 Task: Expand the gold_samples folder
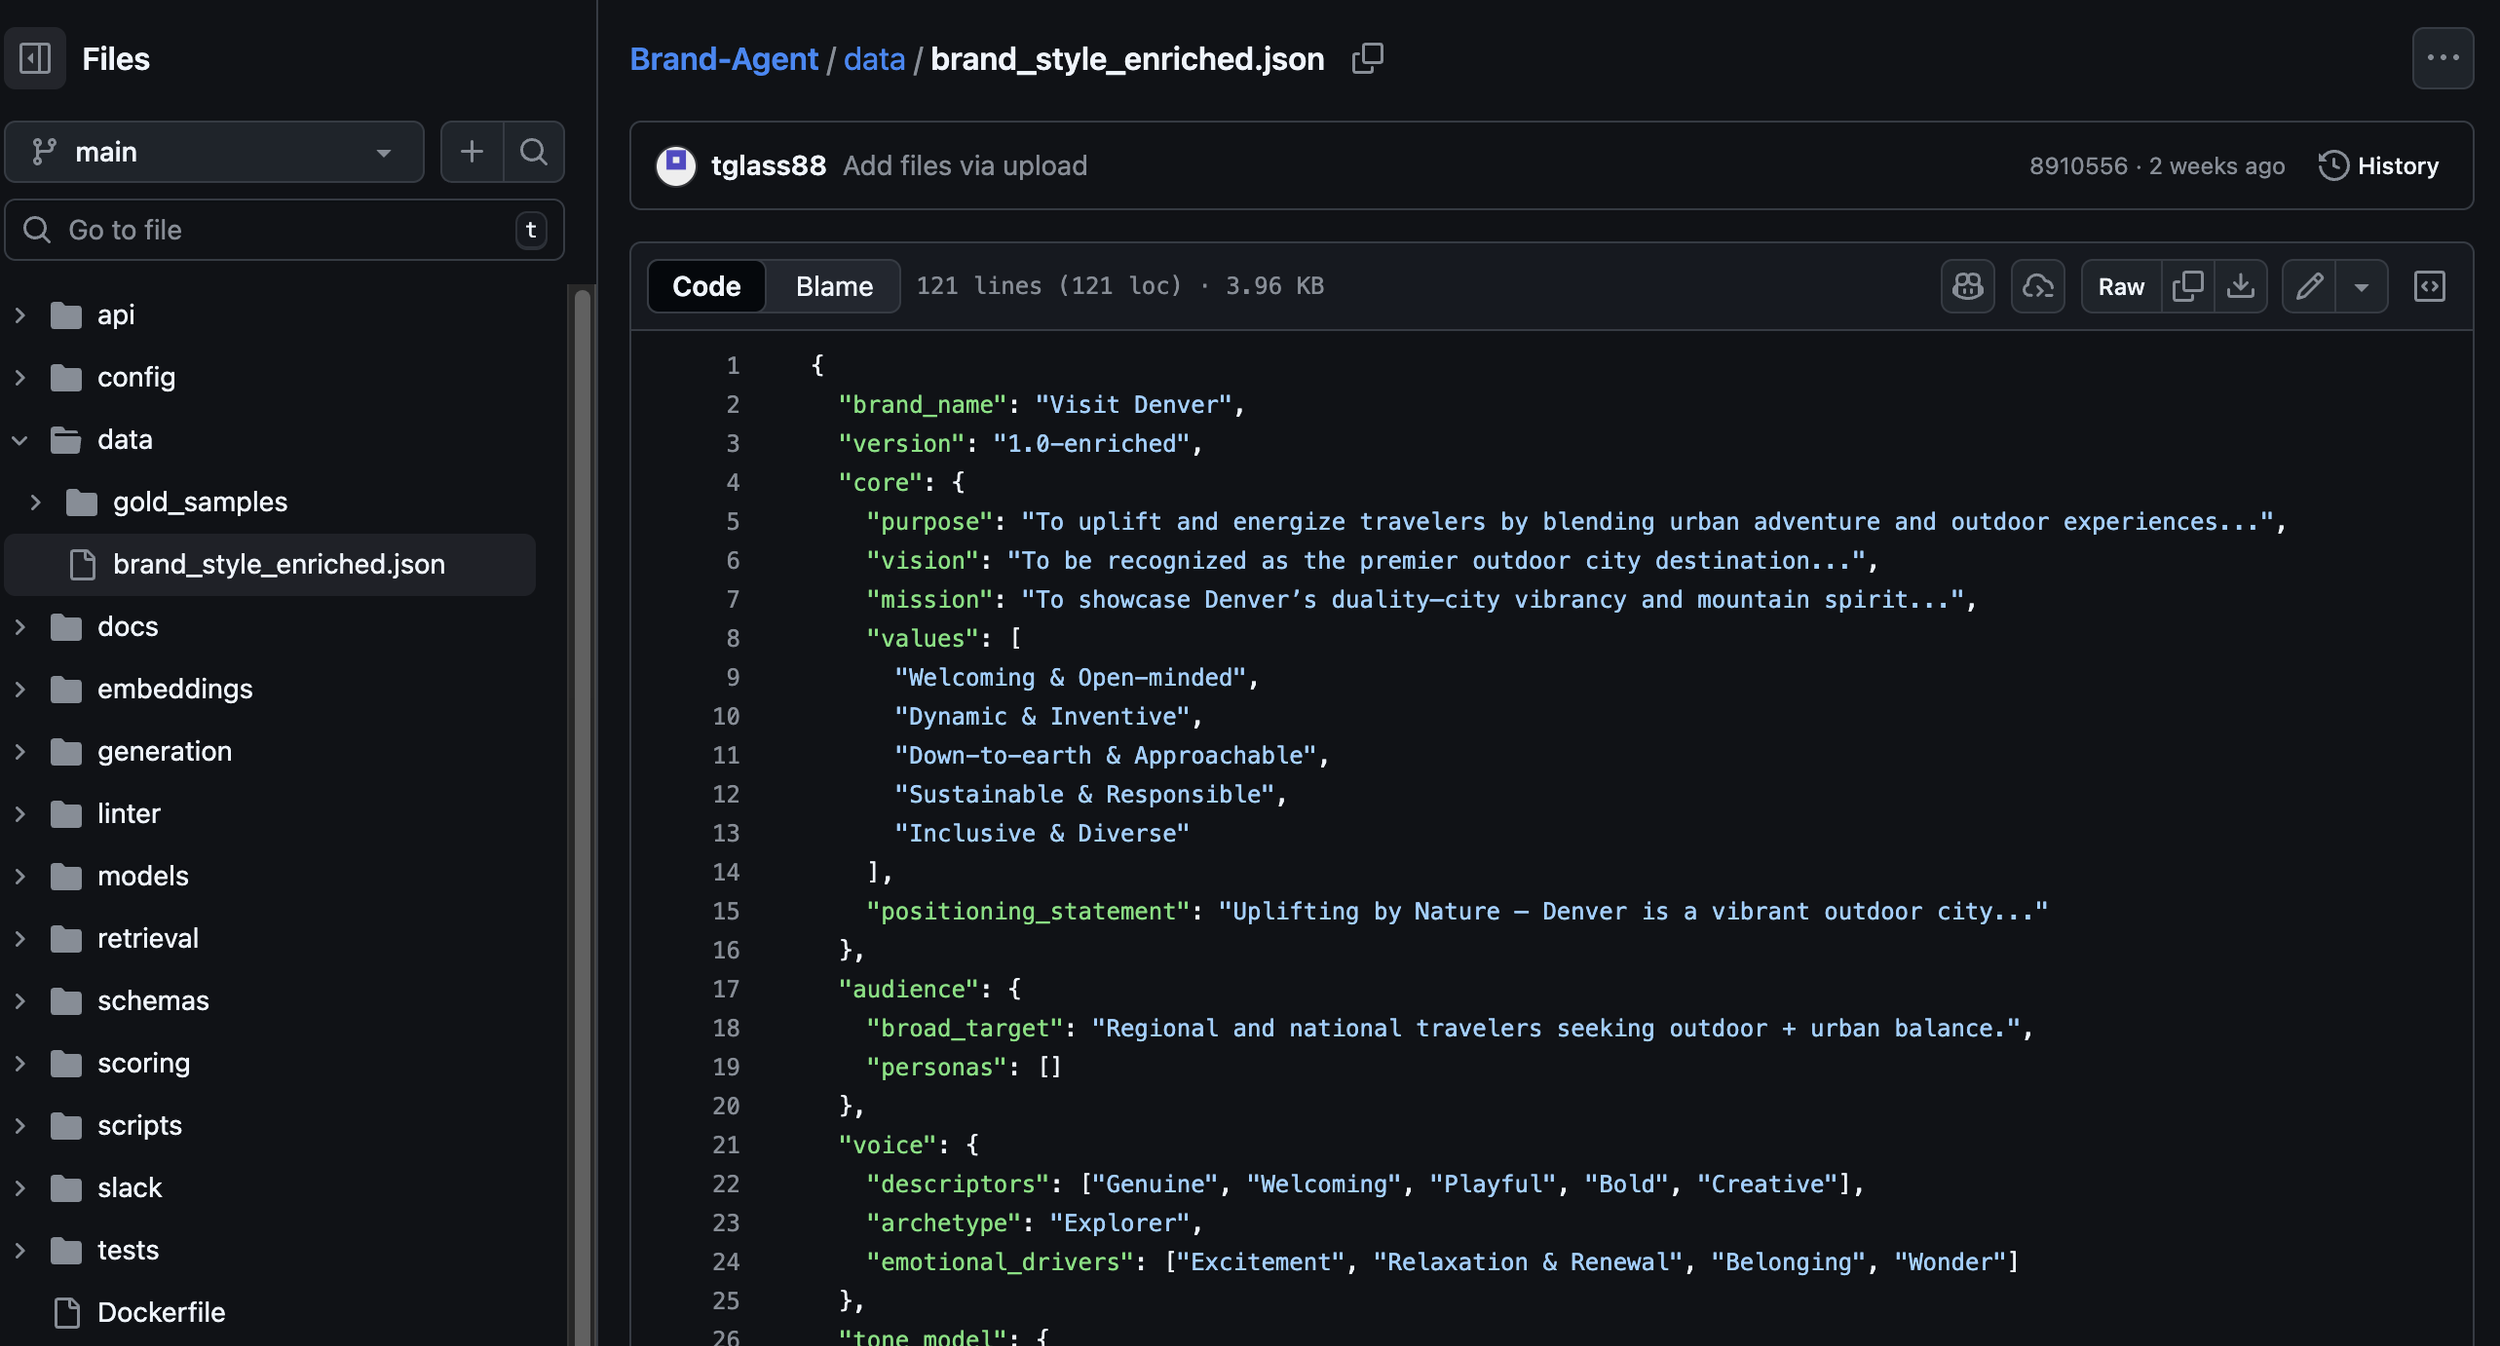(36, 502)
